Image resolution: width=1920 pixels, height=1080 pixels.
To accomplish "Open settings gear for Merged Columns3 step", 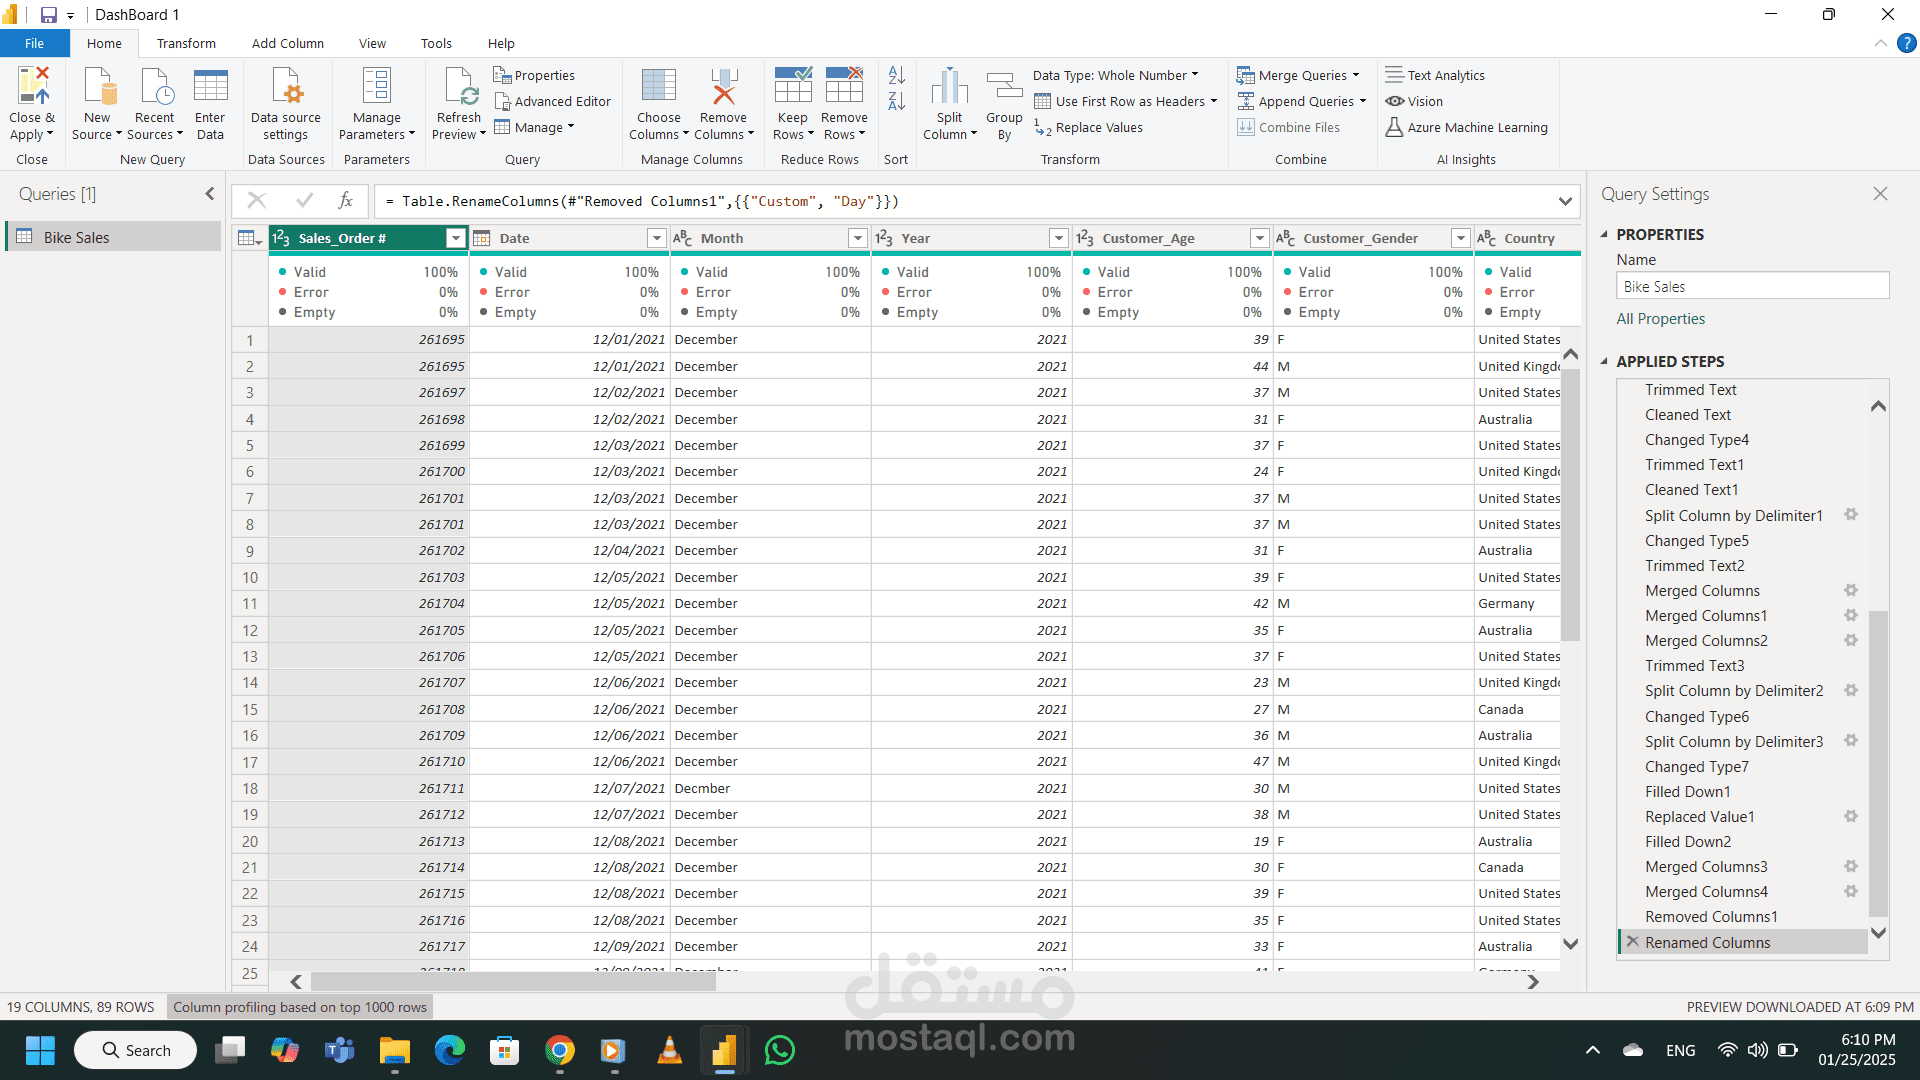I will (1851, 866).
